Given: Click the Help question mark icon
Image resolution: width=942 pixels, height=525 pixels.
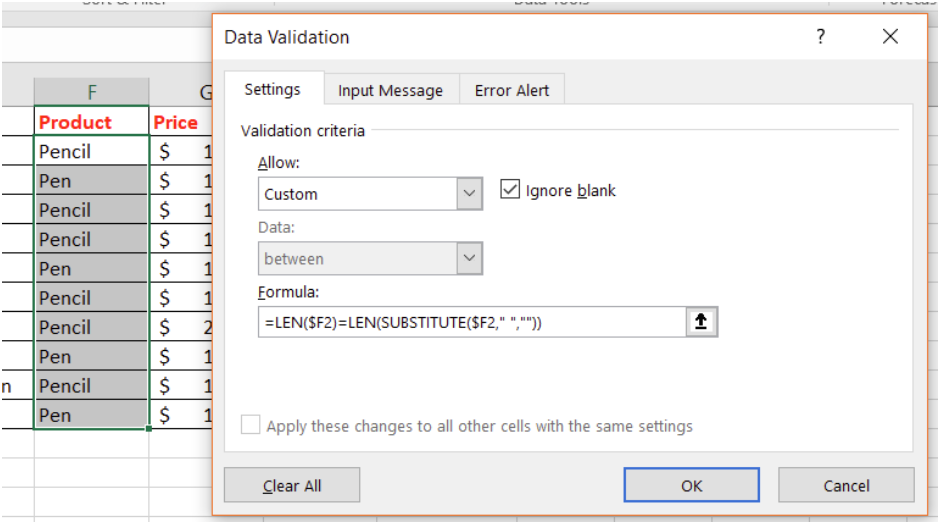Looking at the screenshot, I should [821, 37].
